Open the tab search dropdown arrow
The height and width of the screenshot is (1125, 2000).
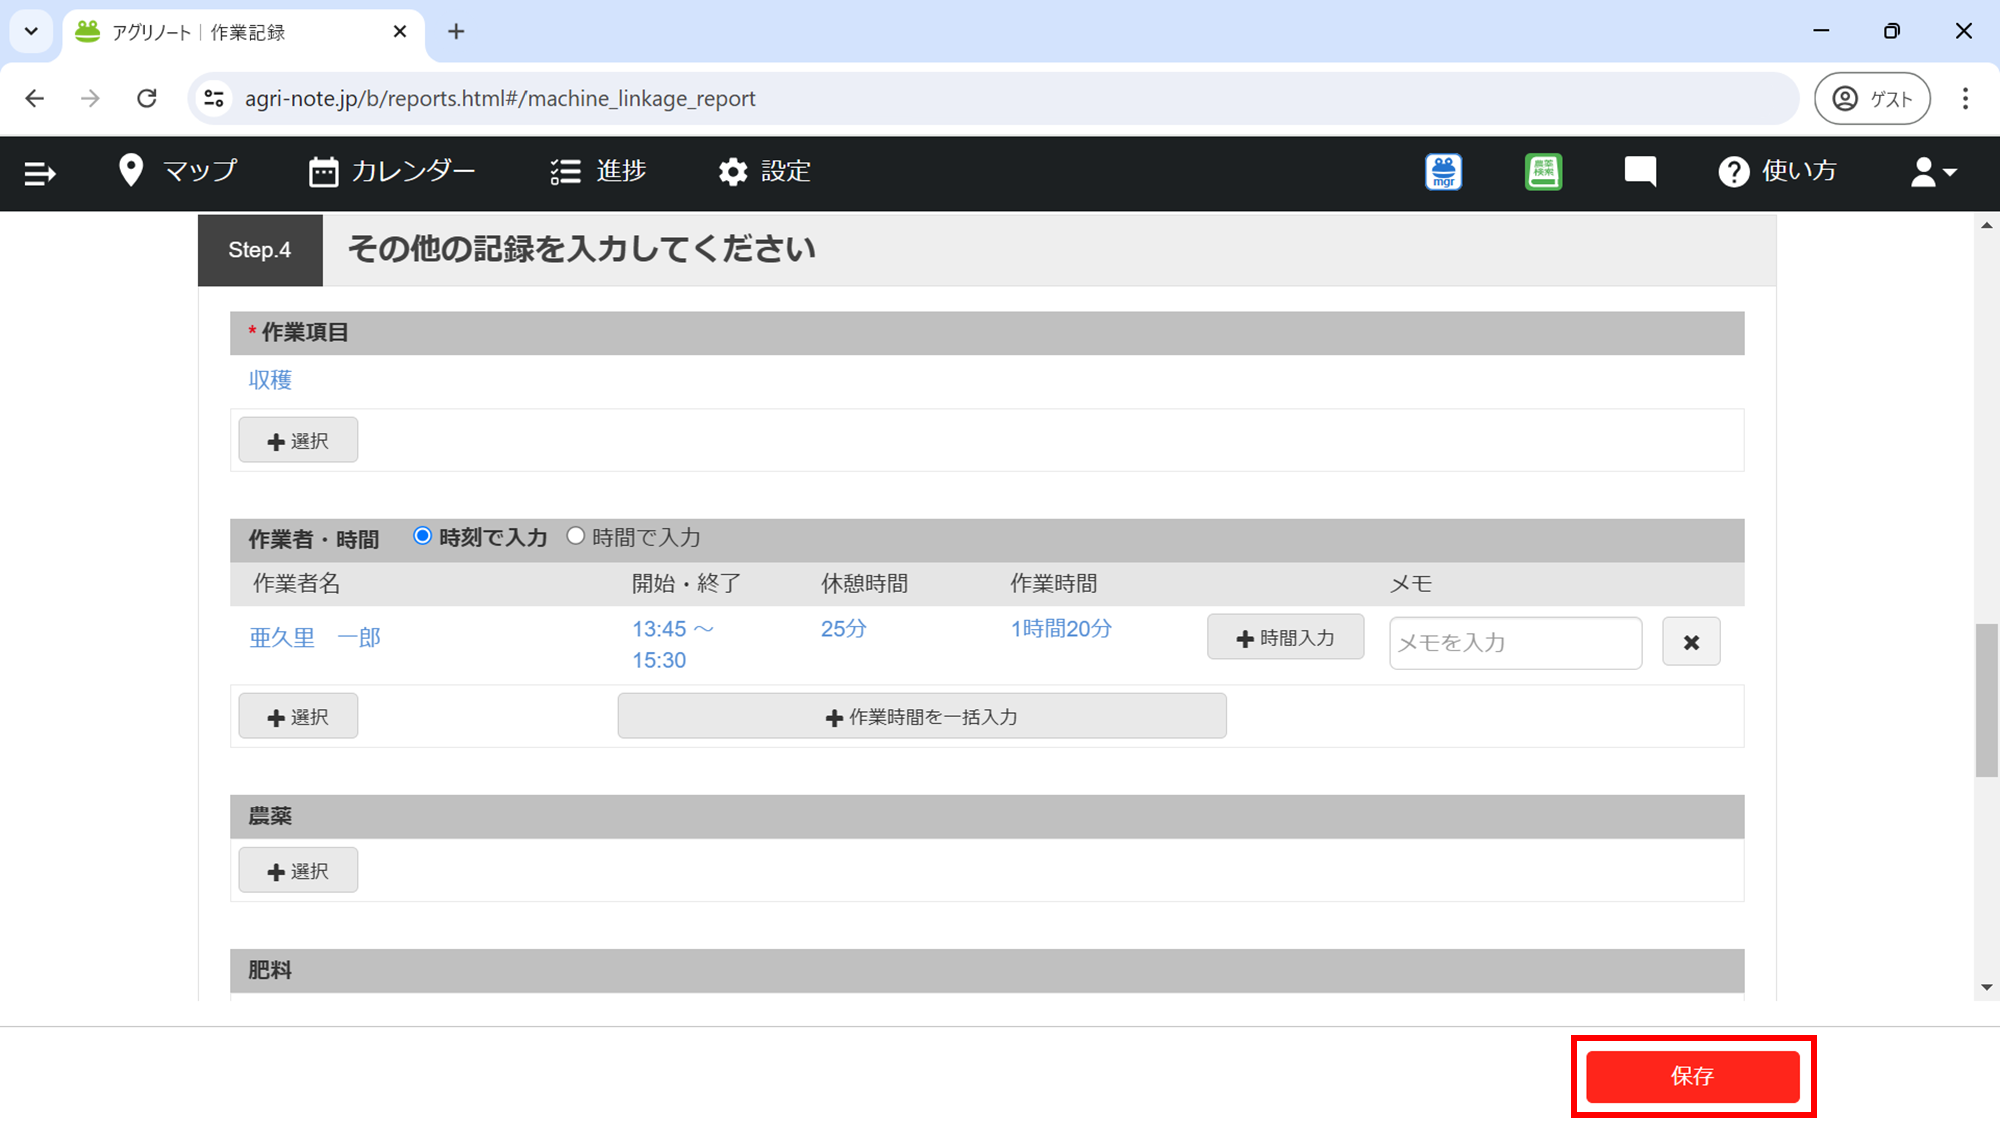pyautogui.click(x=31, y=31)
